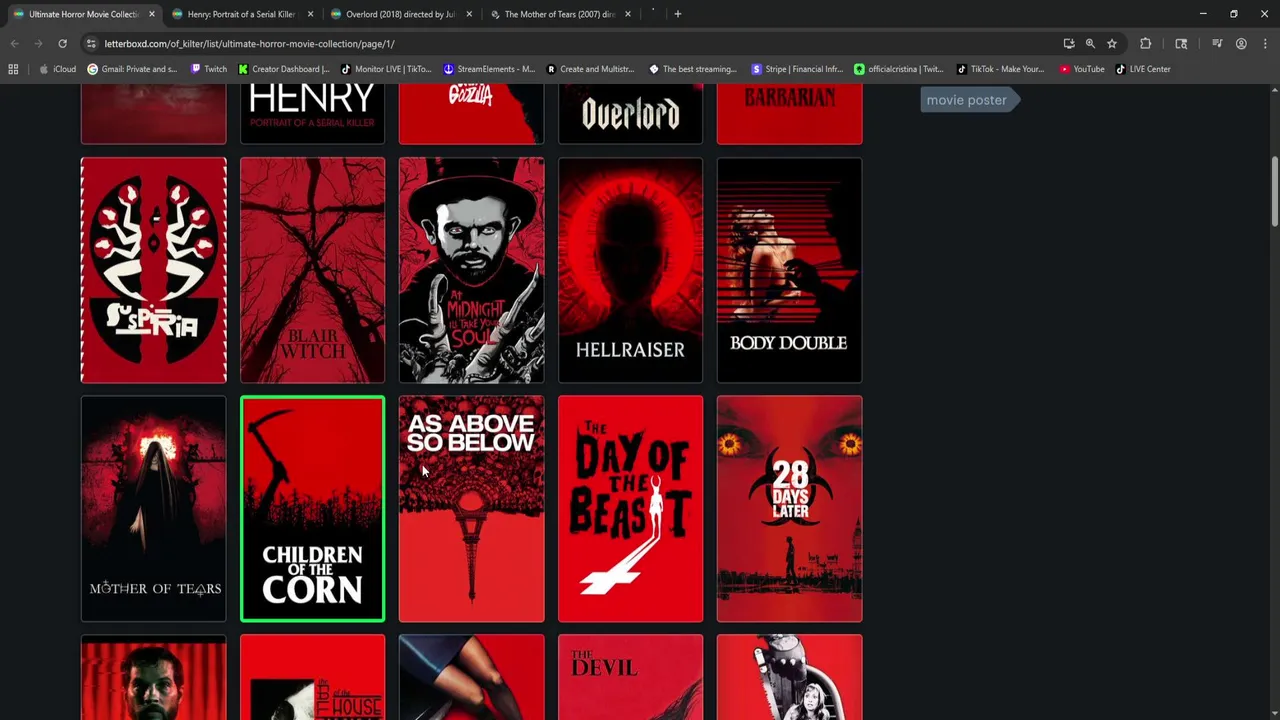
Task: Close the Ultimate Horror Movie Collection tab
Action: tap(151, 14)
